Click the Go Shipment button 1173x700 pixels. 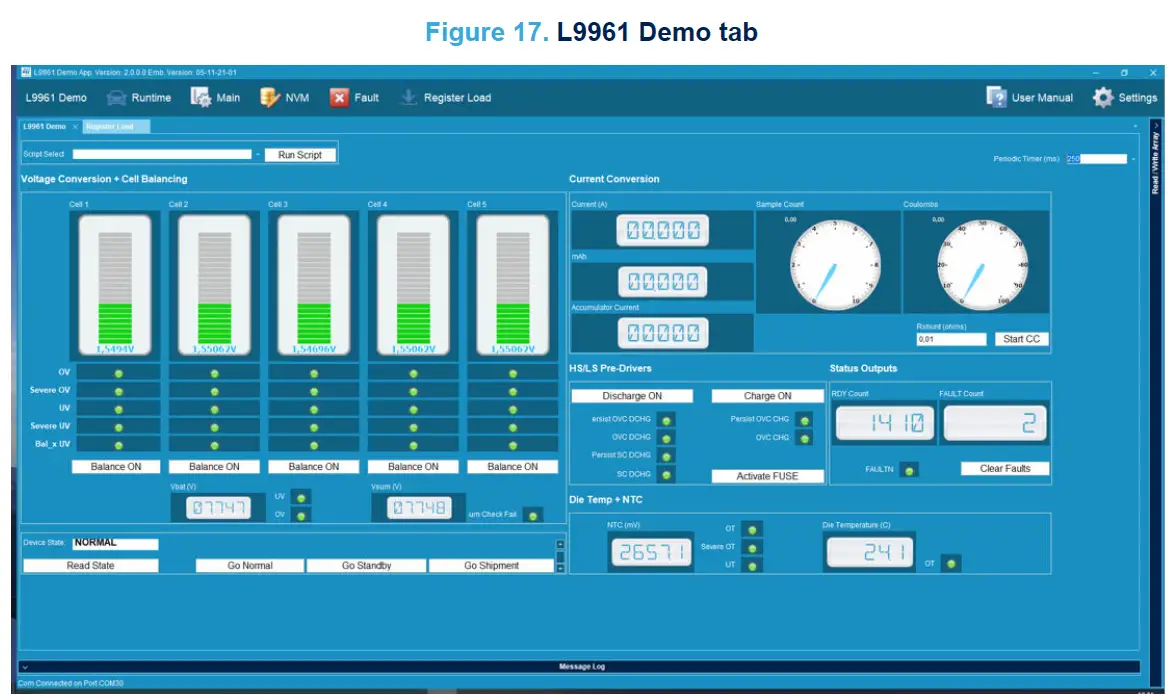point(491,565)
